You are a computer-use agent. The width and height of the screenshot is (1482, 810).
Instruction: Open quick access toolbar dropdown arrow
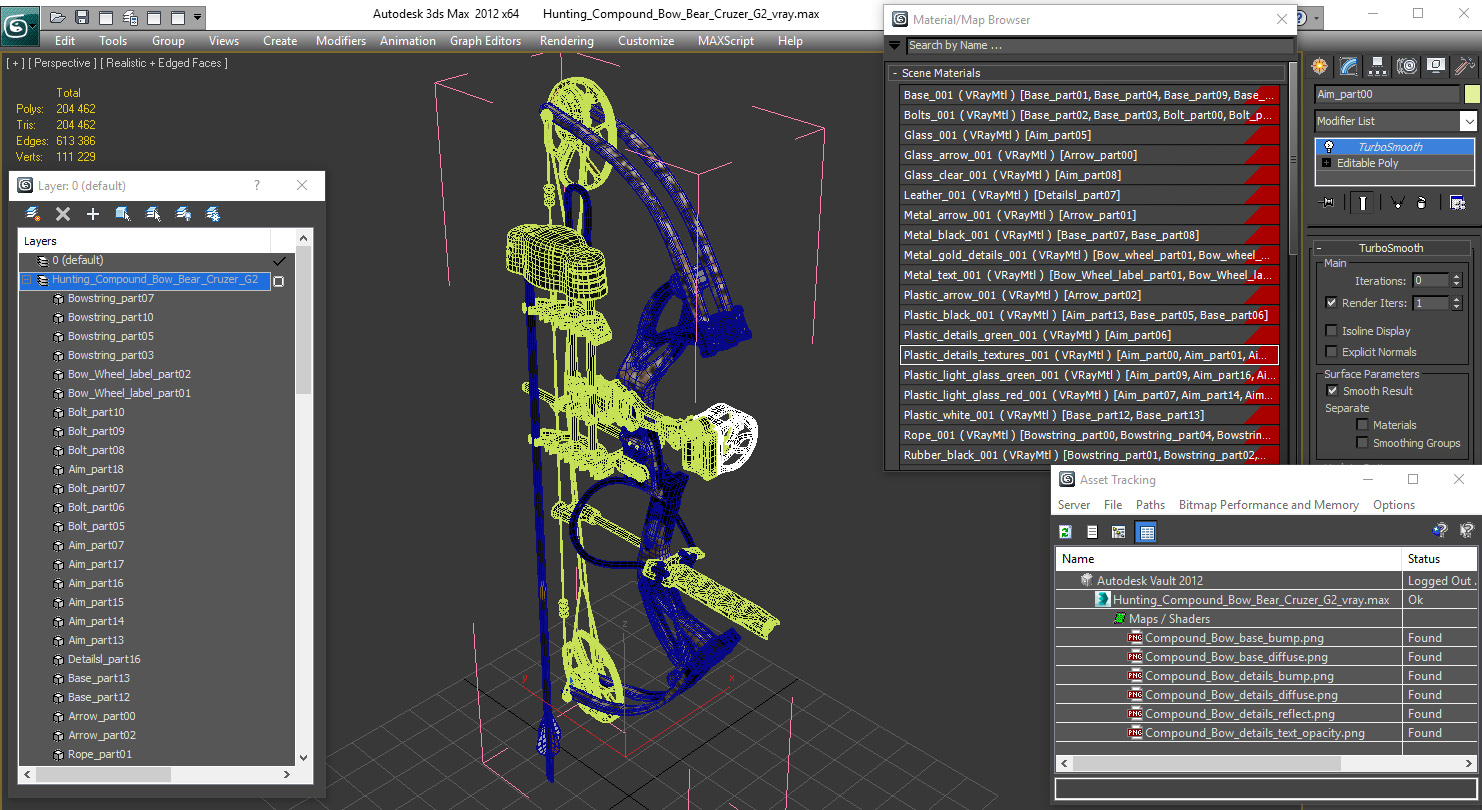coord(197,18)
